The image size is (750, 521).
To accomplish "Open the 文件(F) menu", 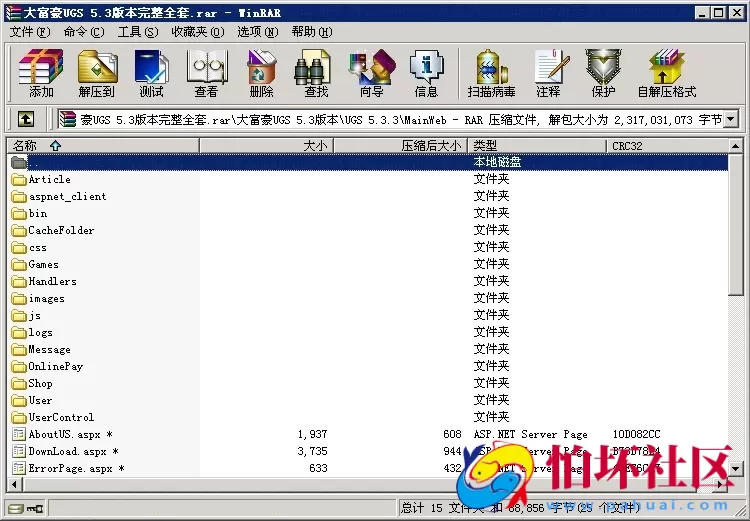I will click(x=30, y=32).
